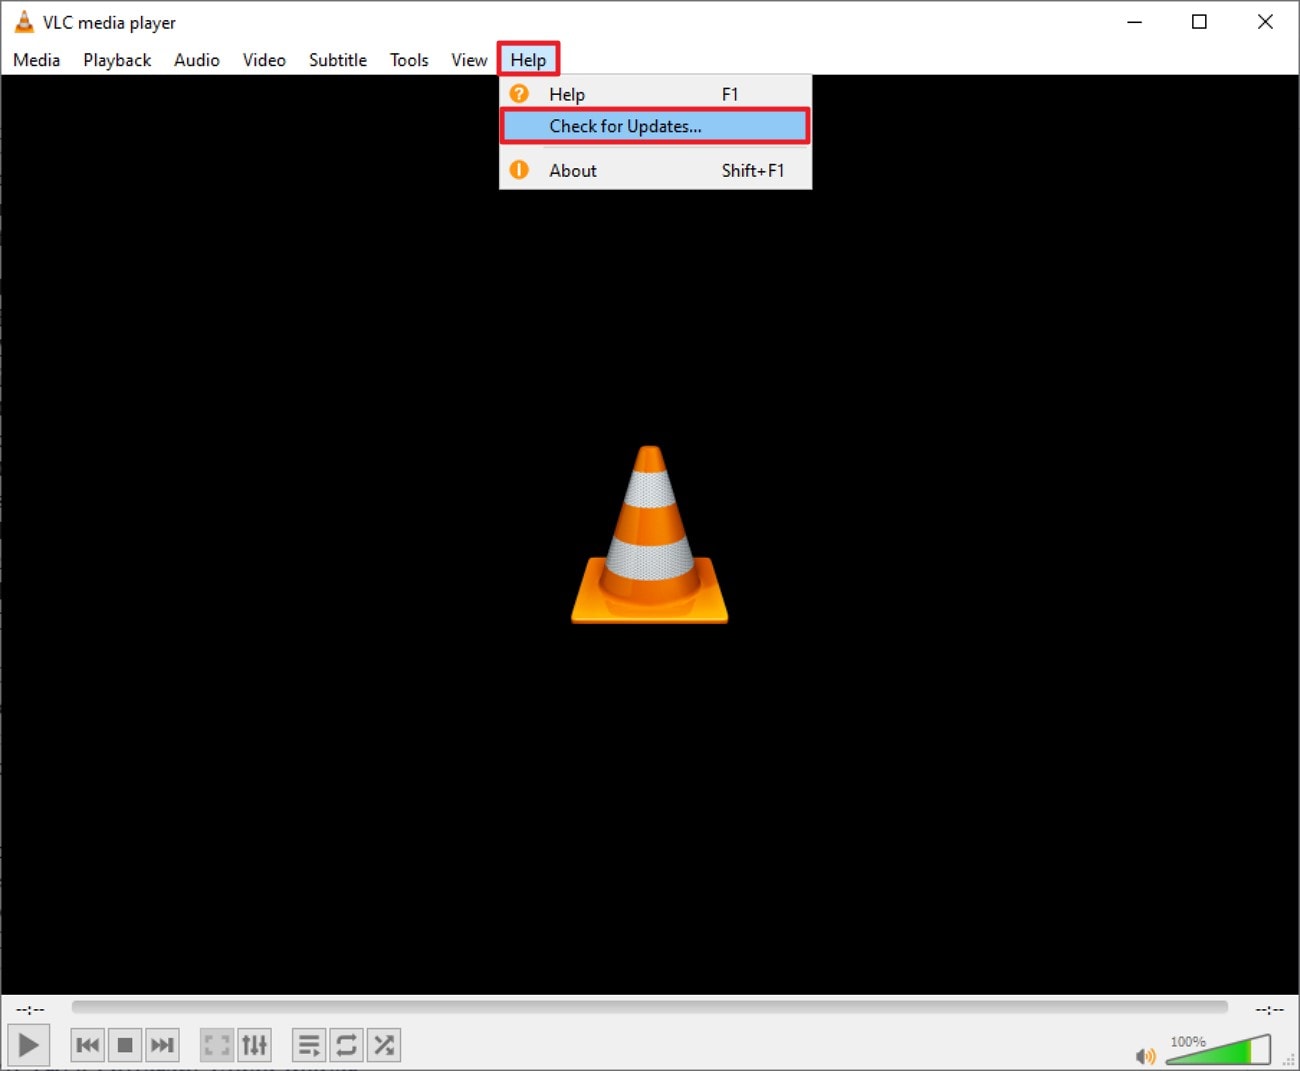Open the Tools menu

(x=409, y=60)
